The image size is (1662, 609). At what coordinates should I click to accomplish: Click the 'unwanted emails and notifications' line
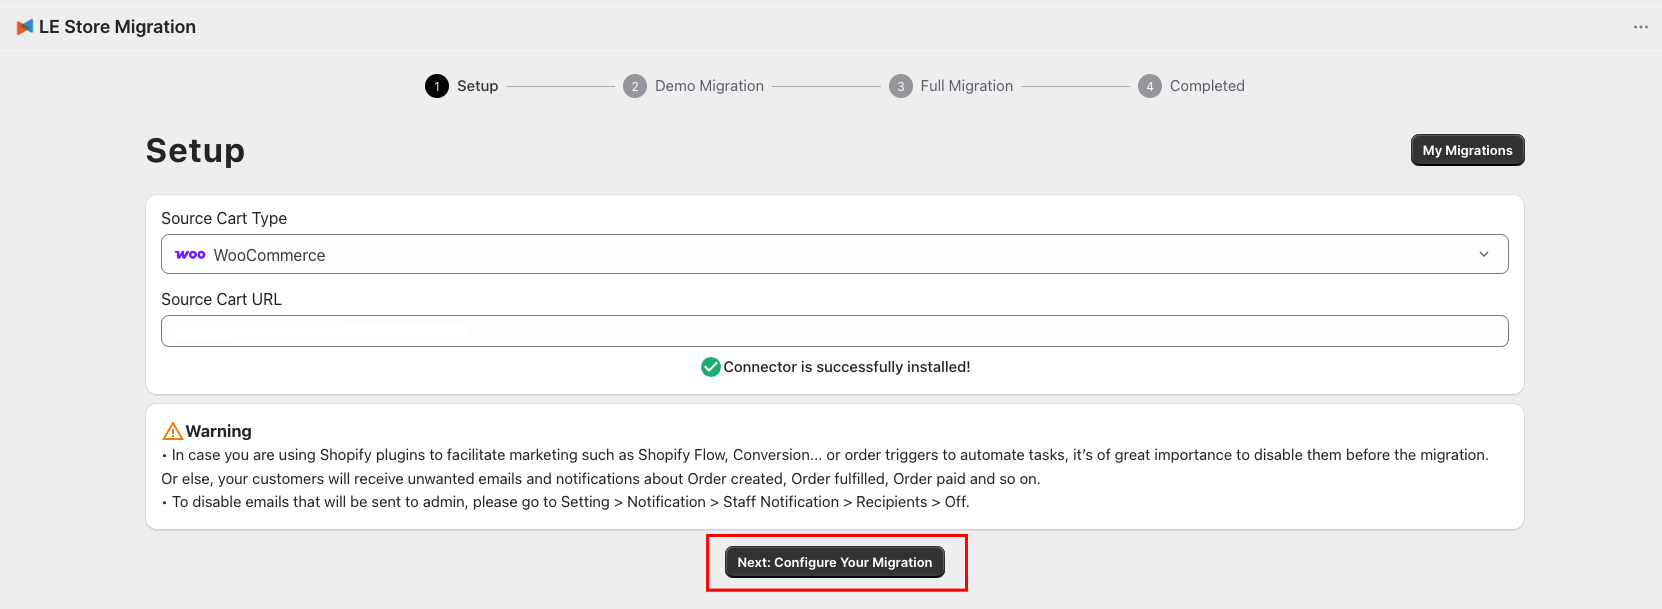click(601, 479)
